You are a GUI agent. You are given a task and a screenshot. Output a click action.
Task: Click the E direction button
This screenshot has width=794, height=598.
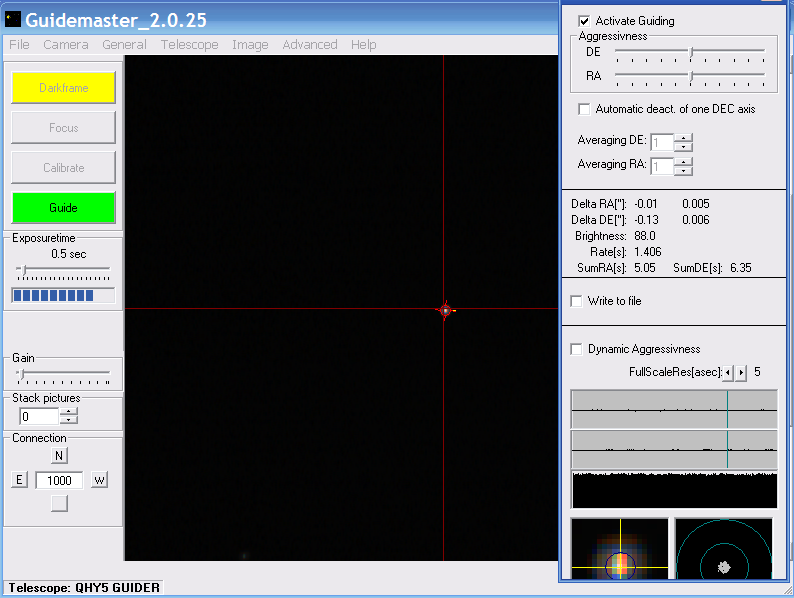pyautogui.click(x=19, y=480)
